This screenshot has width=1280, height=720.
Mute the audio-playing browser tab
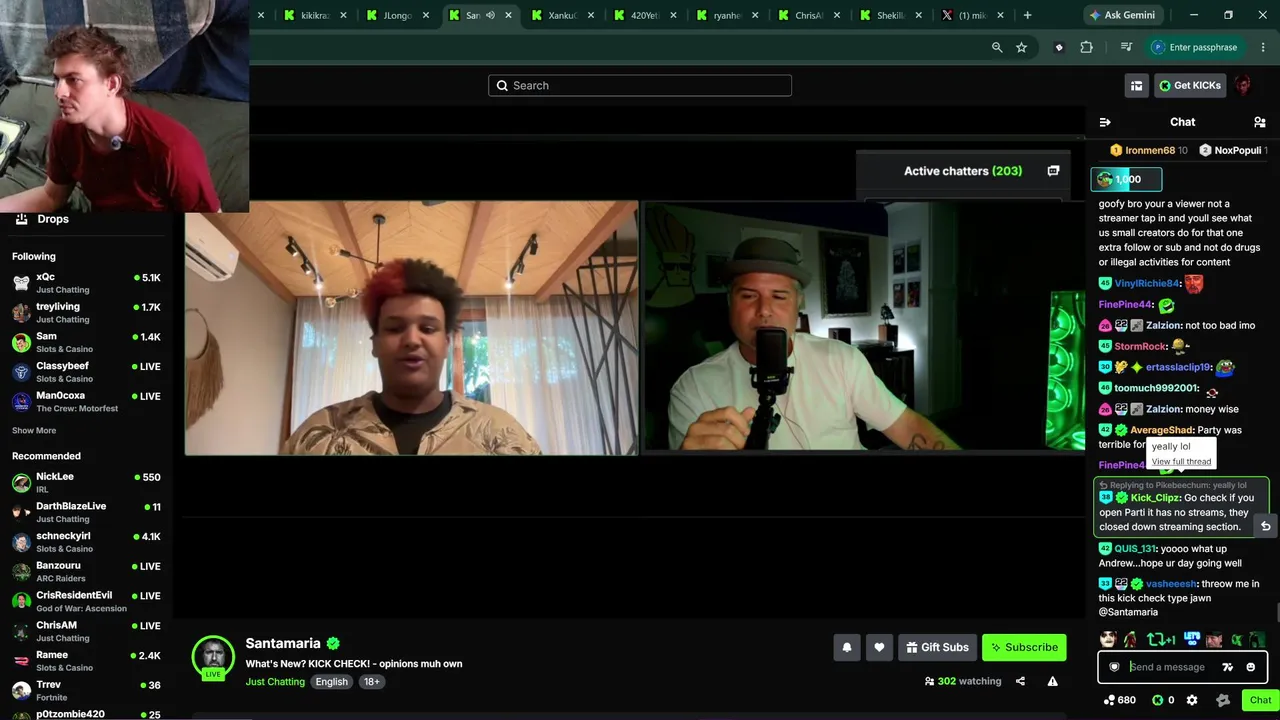pyautogui.click(x=490, y=15)
